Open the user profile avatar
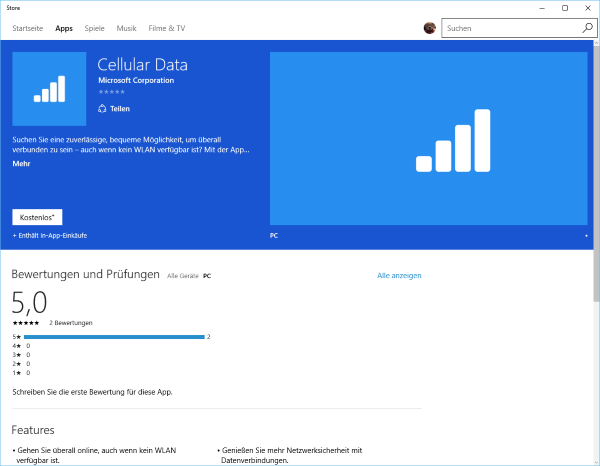This screenshot has width=600, height=466. pos(429,28)
